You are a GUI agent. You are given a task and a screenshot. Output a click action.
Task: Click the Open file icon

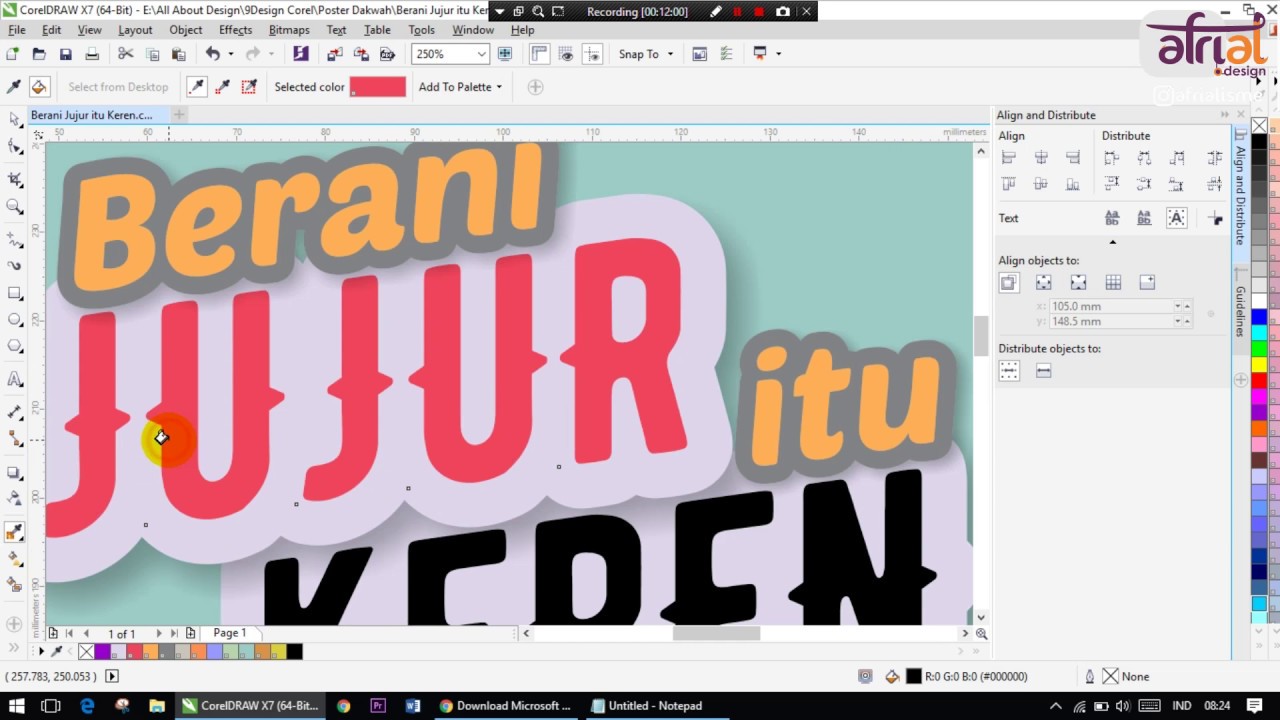tap(39, 54)
